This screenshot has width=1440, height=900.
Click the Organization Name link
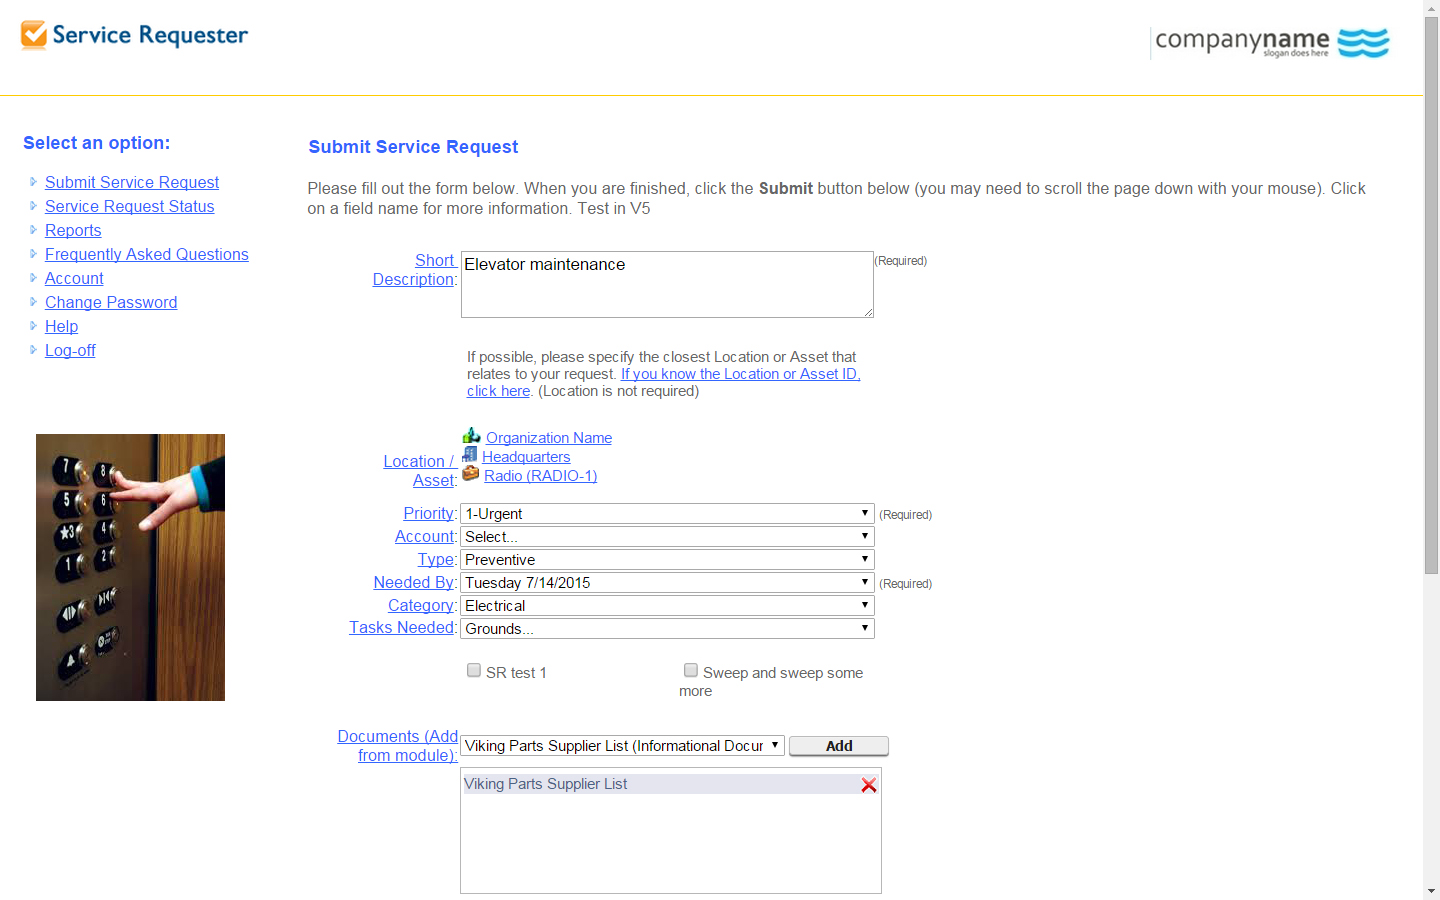(549, 438)
